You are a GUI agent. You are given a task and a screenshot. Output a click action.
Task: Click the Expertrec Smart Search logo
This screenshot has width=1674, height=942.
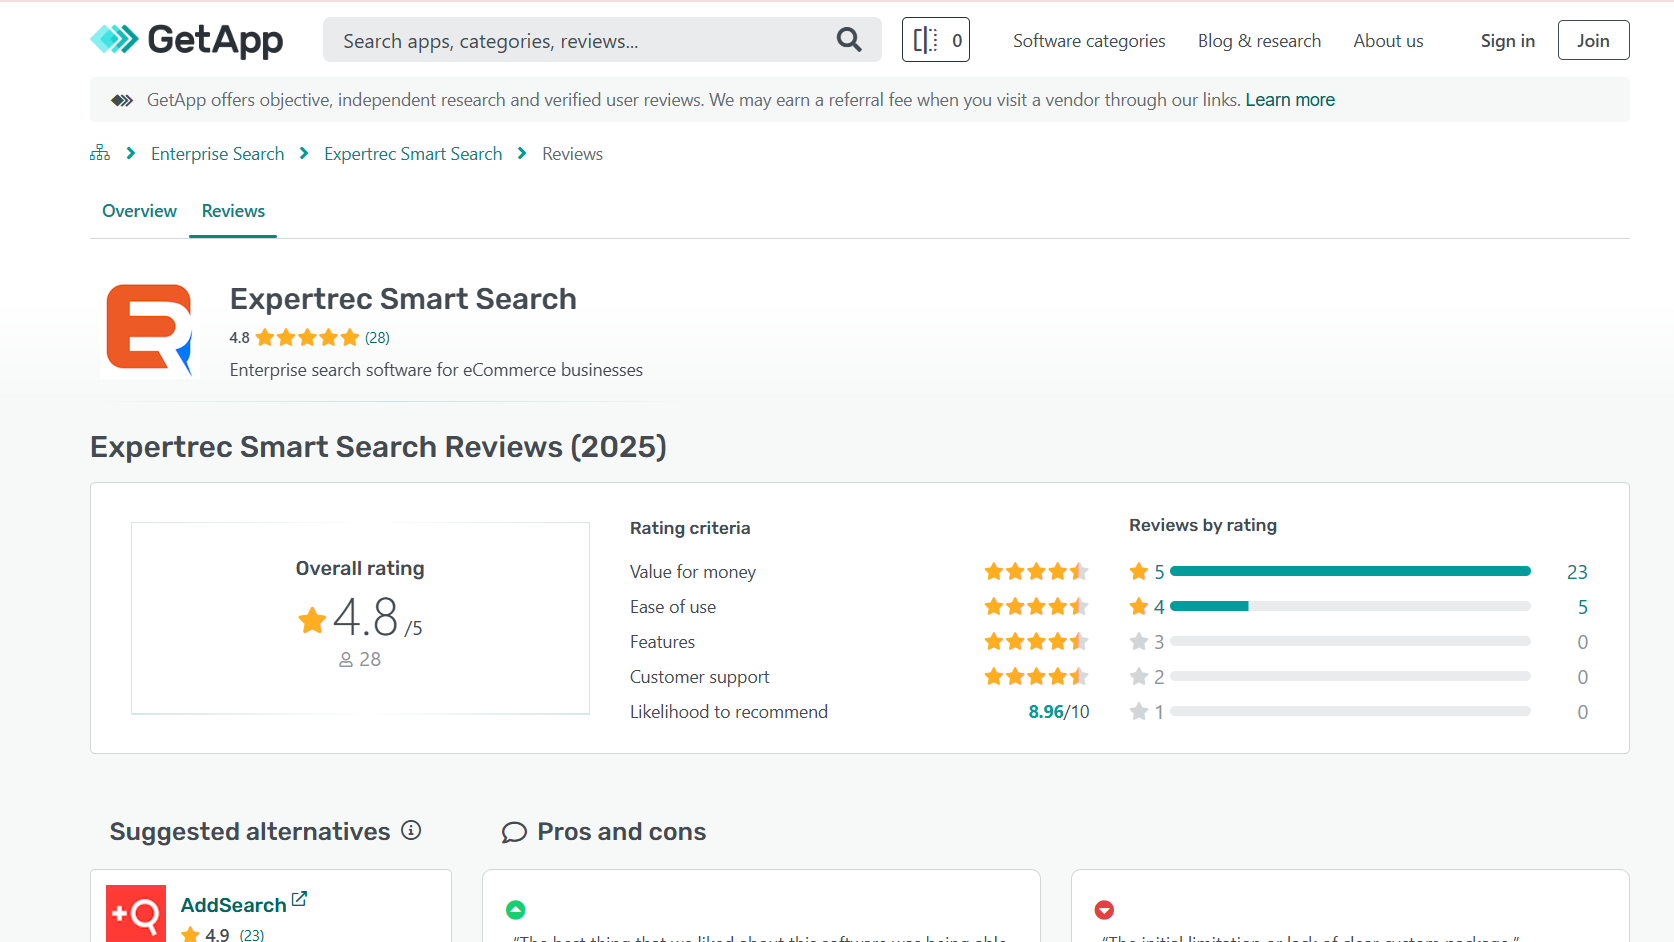tap(149, 329)
